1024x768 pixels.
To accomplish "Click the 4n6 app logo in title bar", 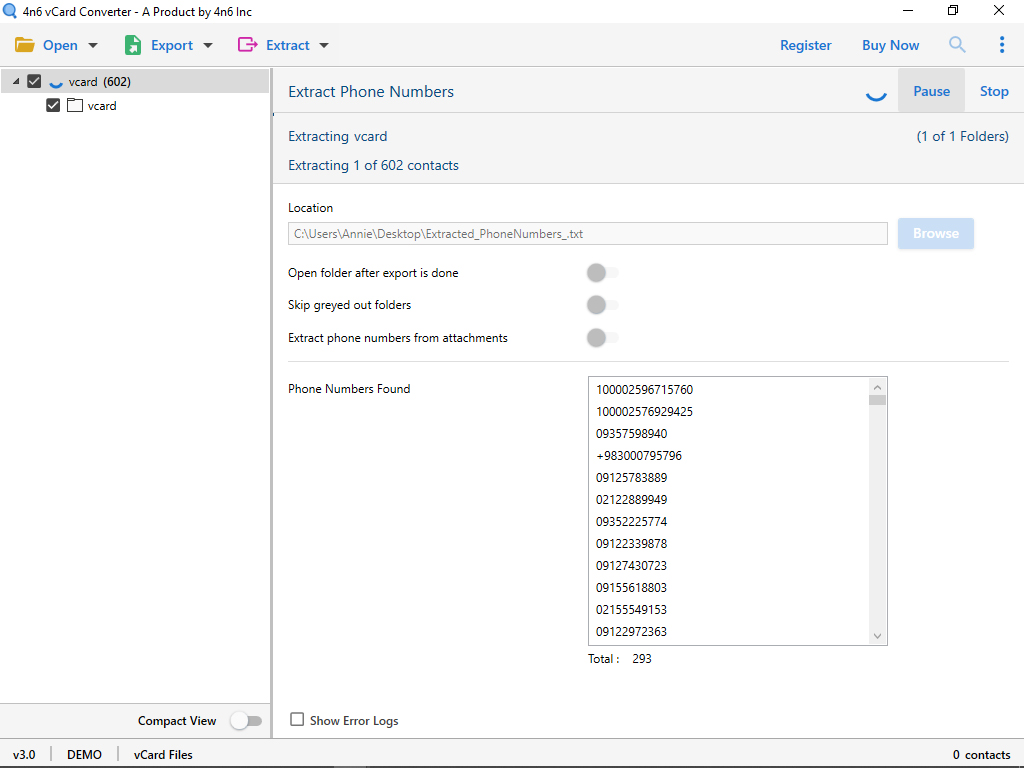I will (x=9, y=11).
